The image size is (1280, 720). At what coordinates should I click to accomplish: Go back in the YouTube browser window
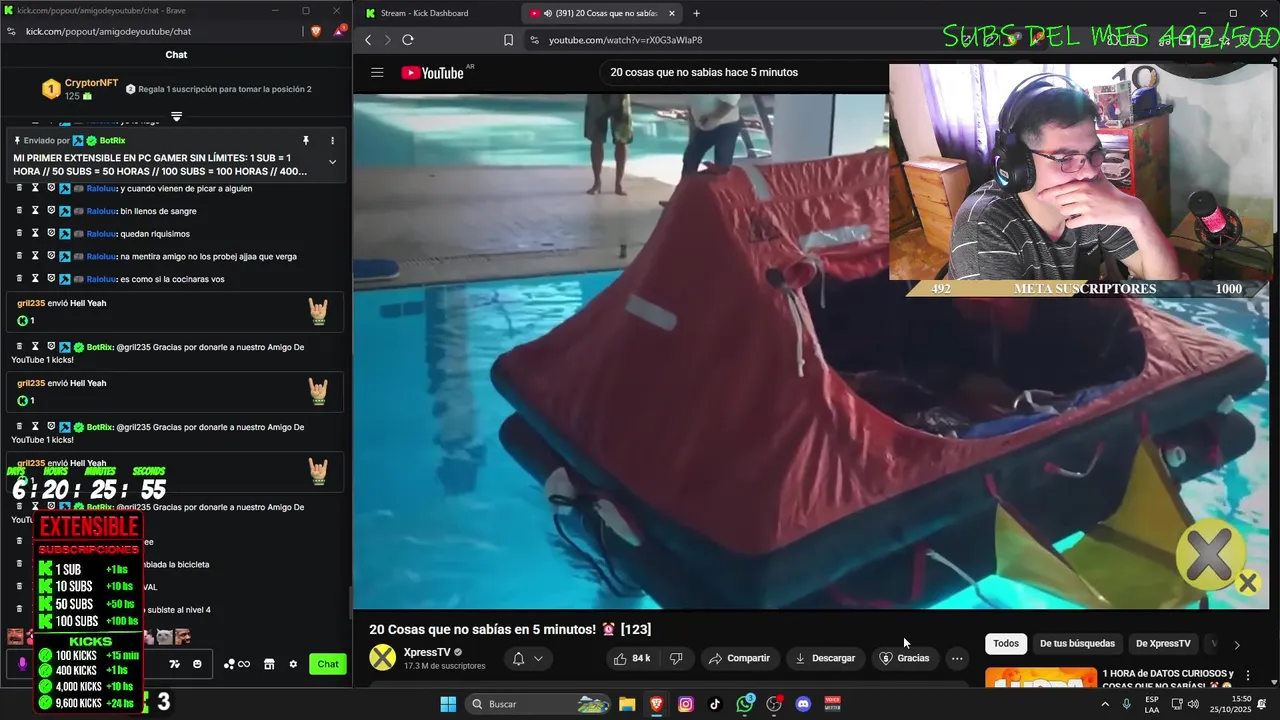[x=368, y=40]
